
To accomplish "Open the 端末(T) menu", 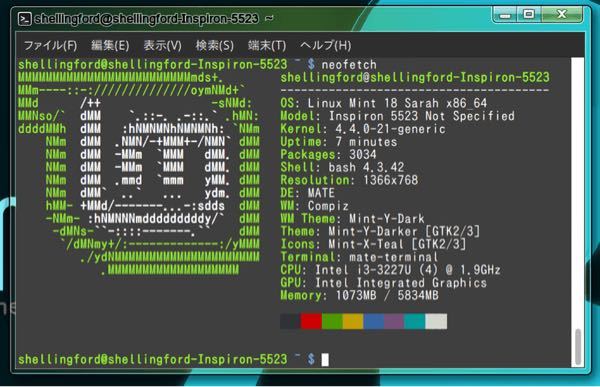I will click(x=267, y=46).
